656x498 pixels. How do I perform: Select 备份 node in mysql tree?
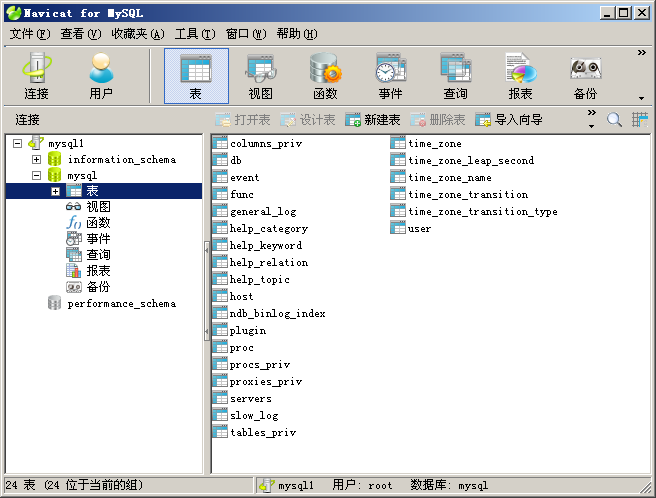(88, 287)
